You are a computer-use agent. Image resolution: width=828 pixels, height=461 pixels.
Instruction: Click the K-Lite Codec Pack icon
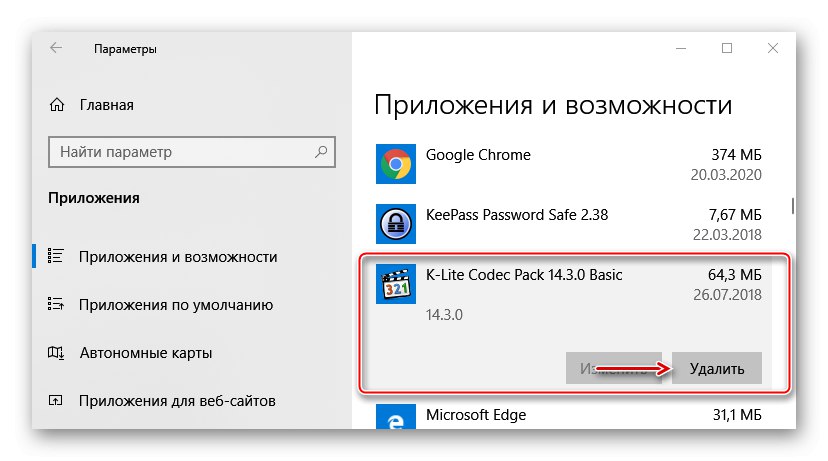click(x=395, y=283)
